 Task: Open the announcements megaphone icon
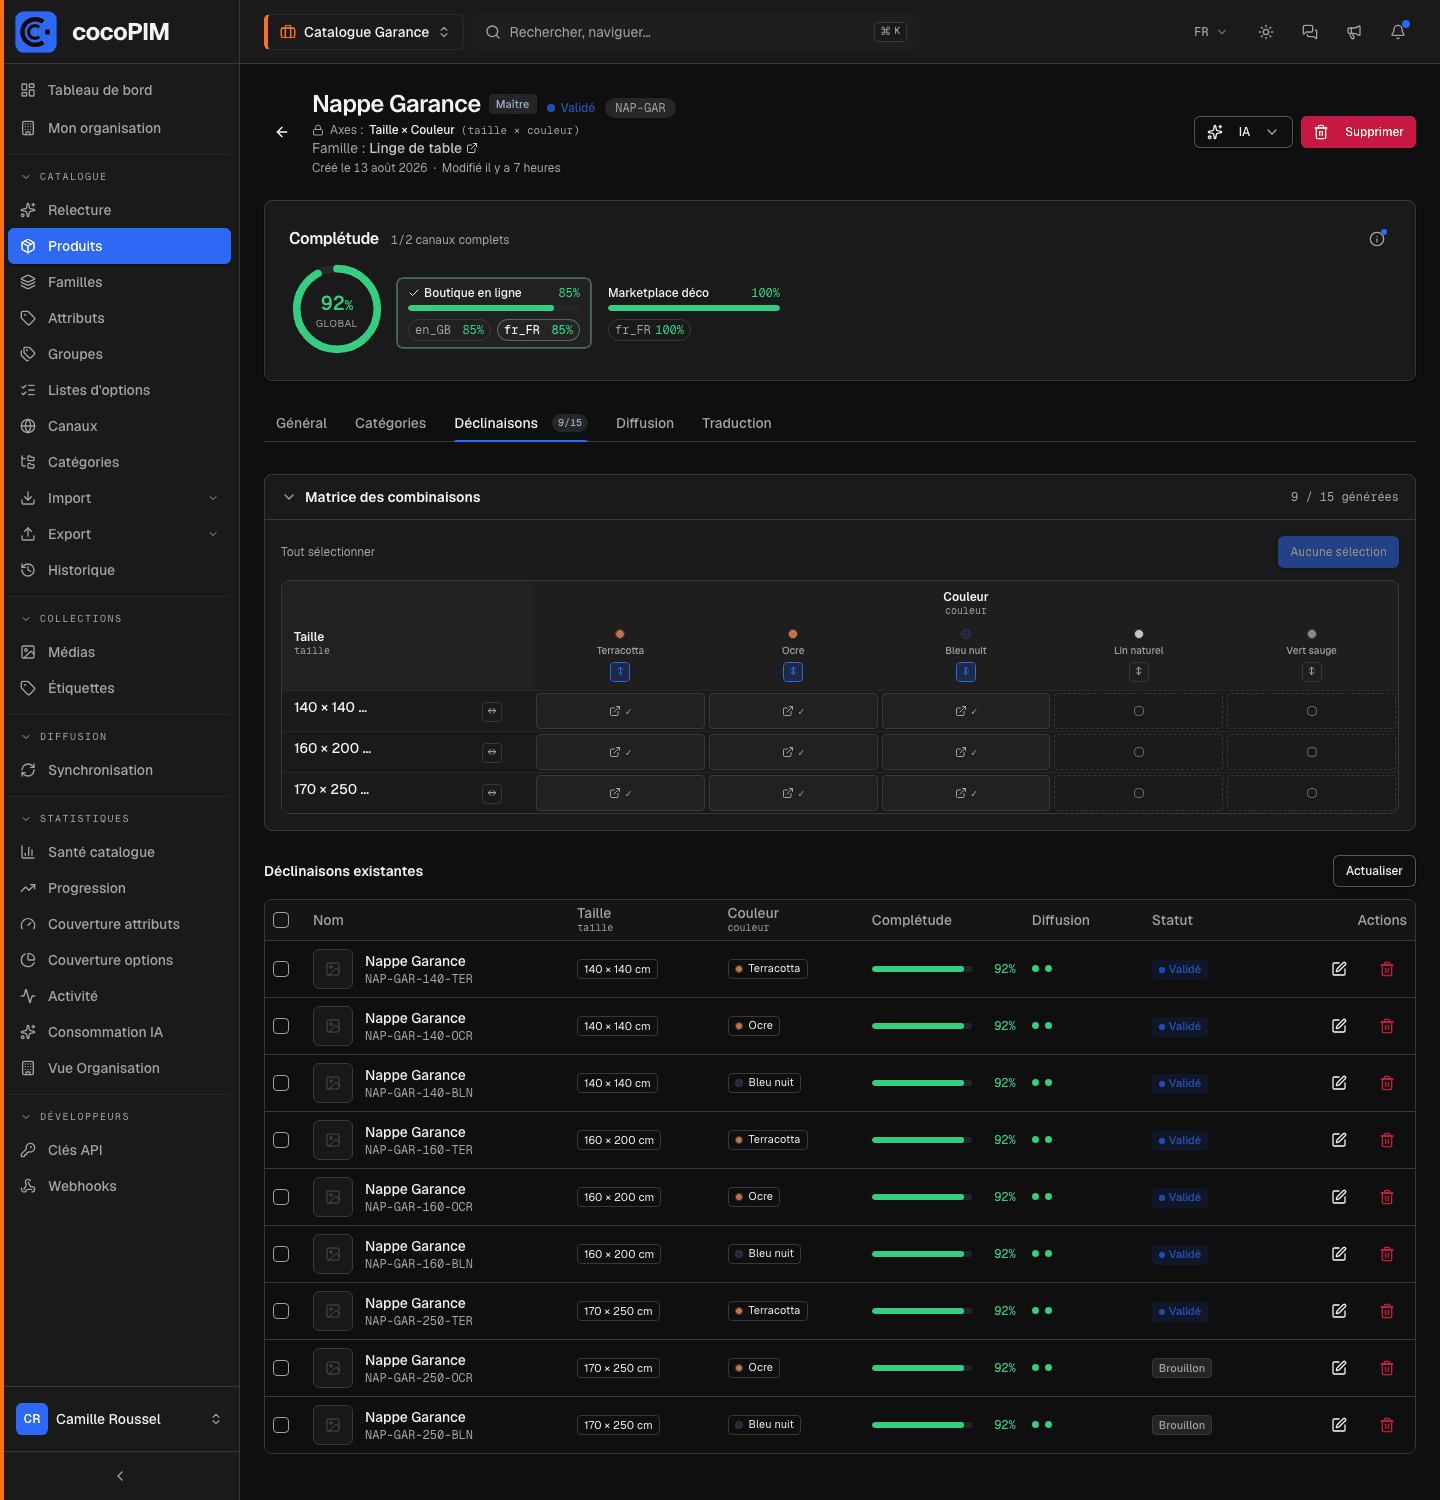(x=1354, y=32)
